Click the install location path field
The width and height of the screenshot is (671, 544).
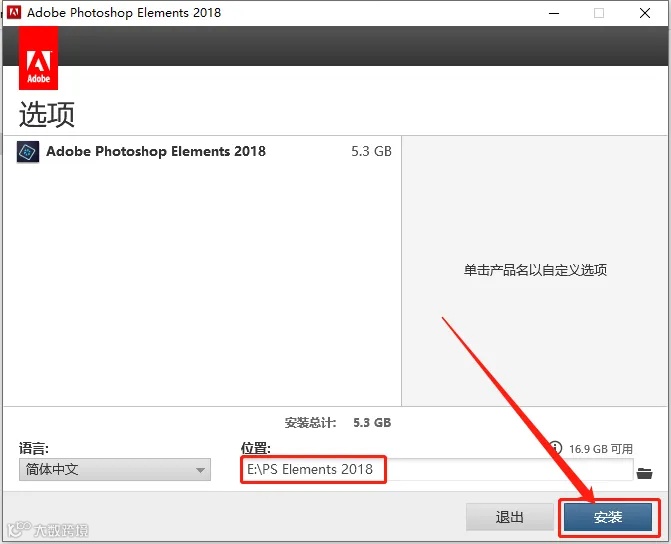(437, 470)
